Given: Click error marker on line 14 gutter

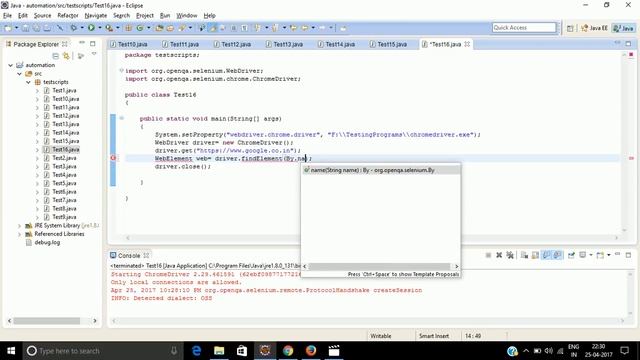Looking at the screenshot, I should [x=113, y=158].
